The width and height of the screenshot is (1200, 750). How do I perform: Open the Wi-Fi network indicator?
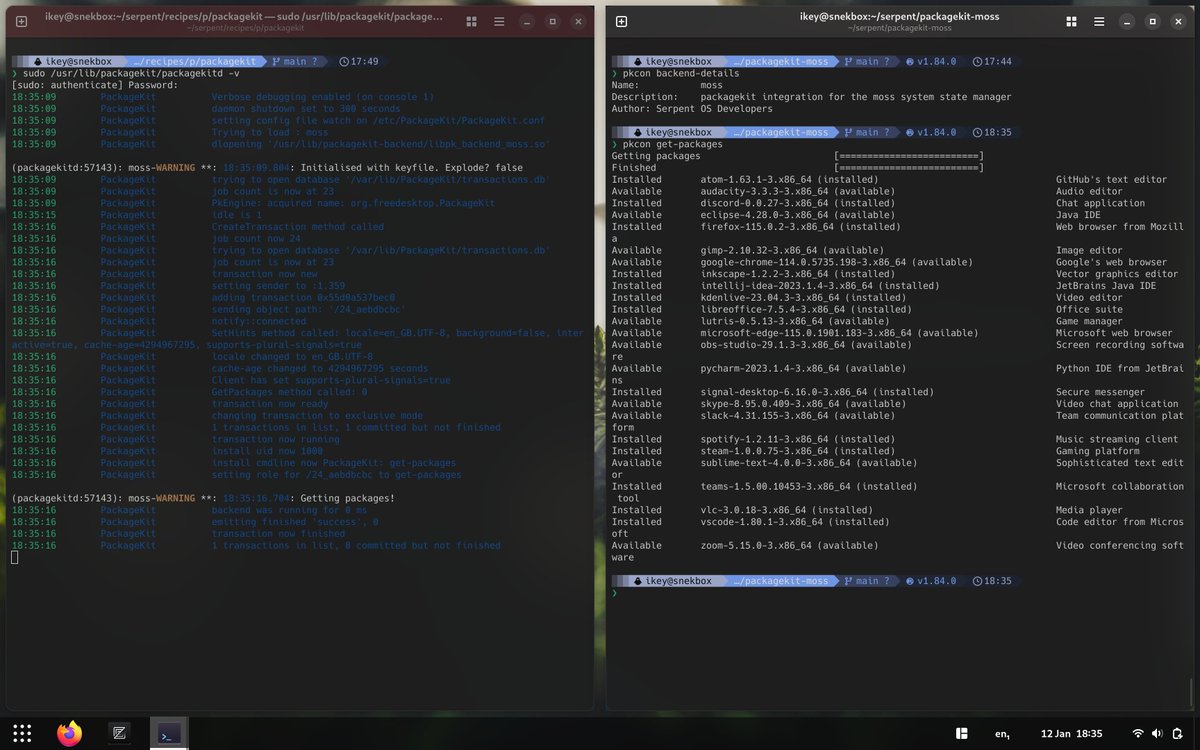[1137, 733]
